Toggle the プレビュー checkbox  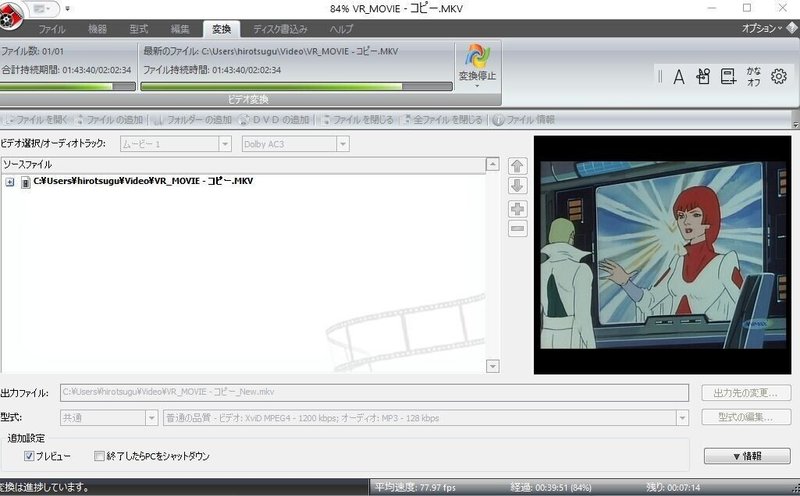click(29, 456)
